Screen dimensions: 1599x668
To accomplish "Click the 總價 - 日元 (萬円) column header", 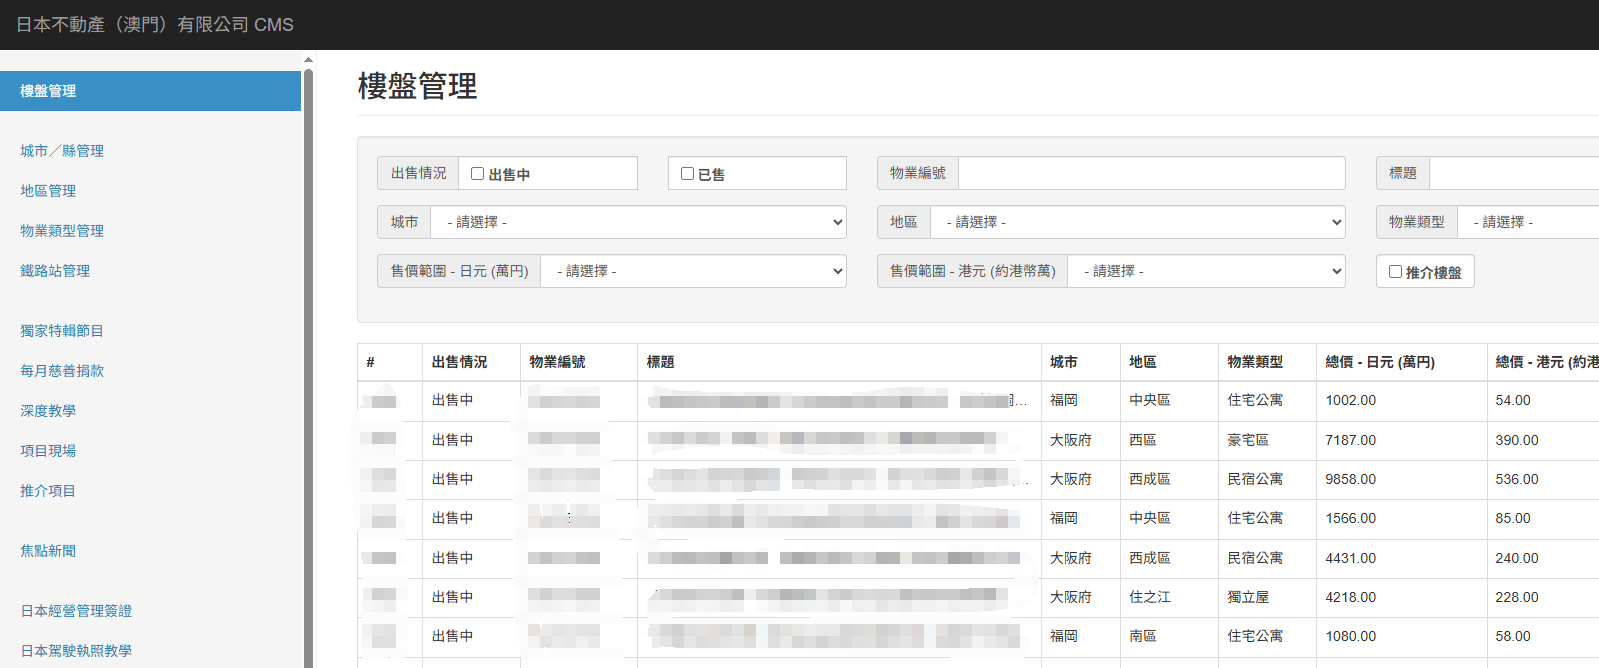I will (1401, 362).
